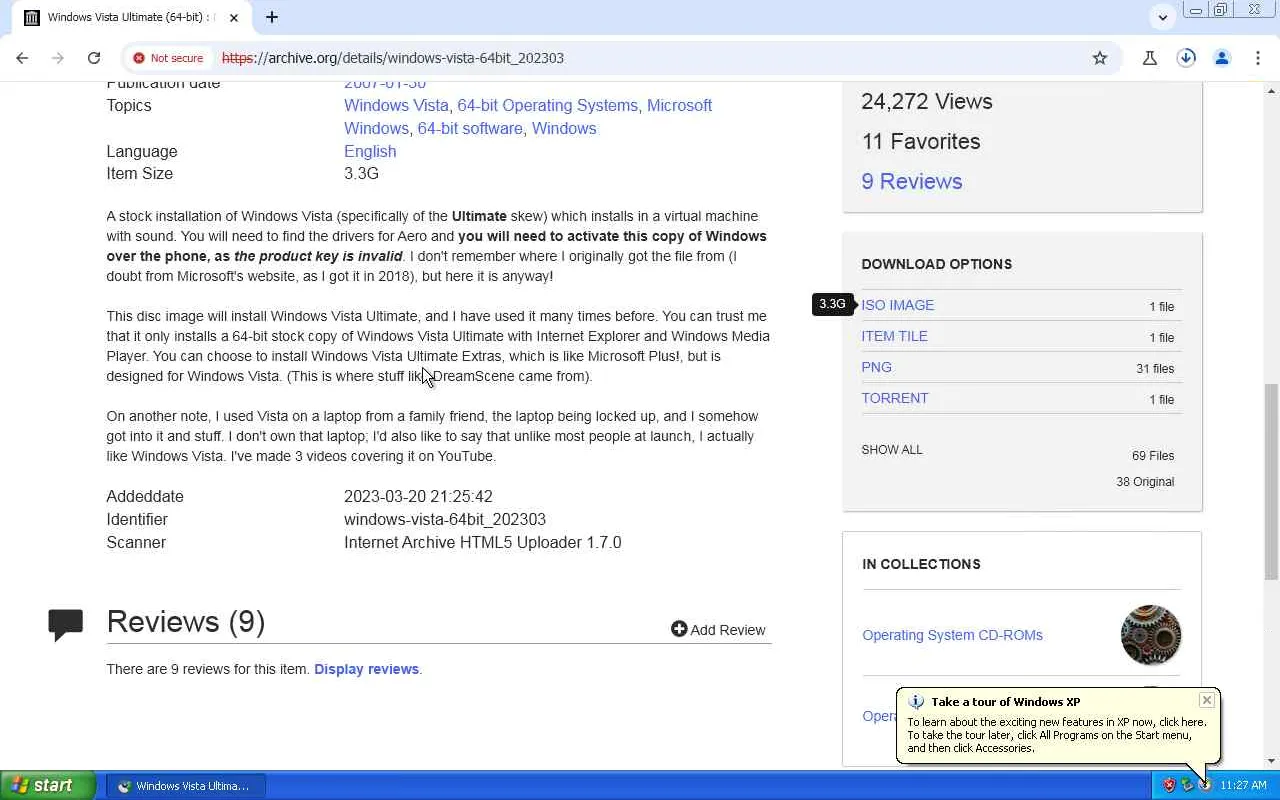This screenshot has height=800, width=1280.
Task: Click the English language link
Action: 370,151
